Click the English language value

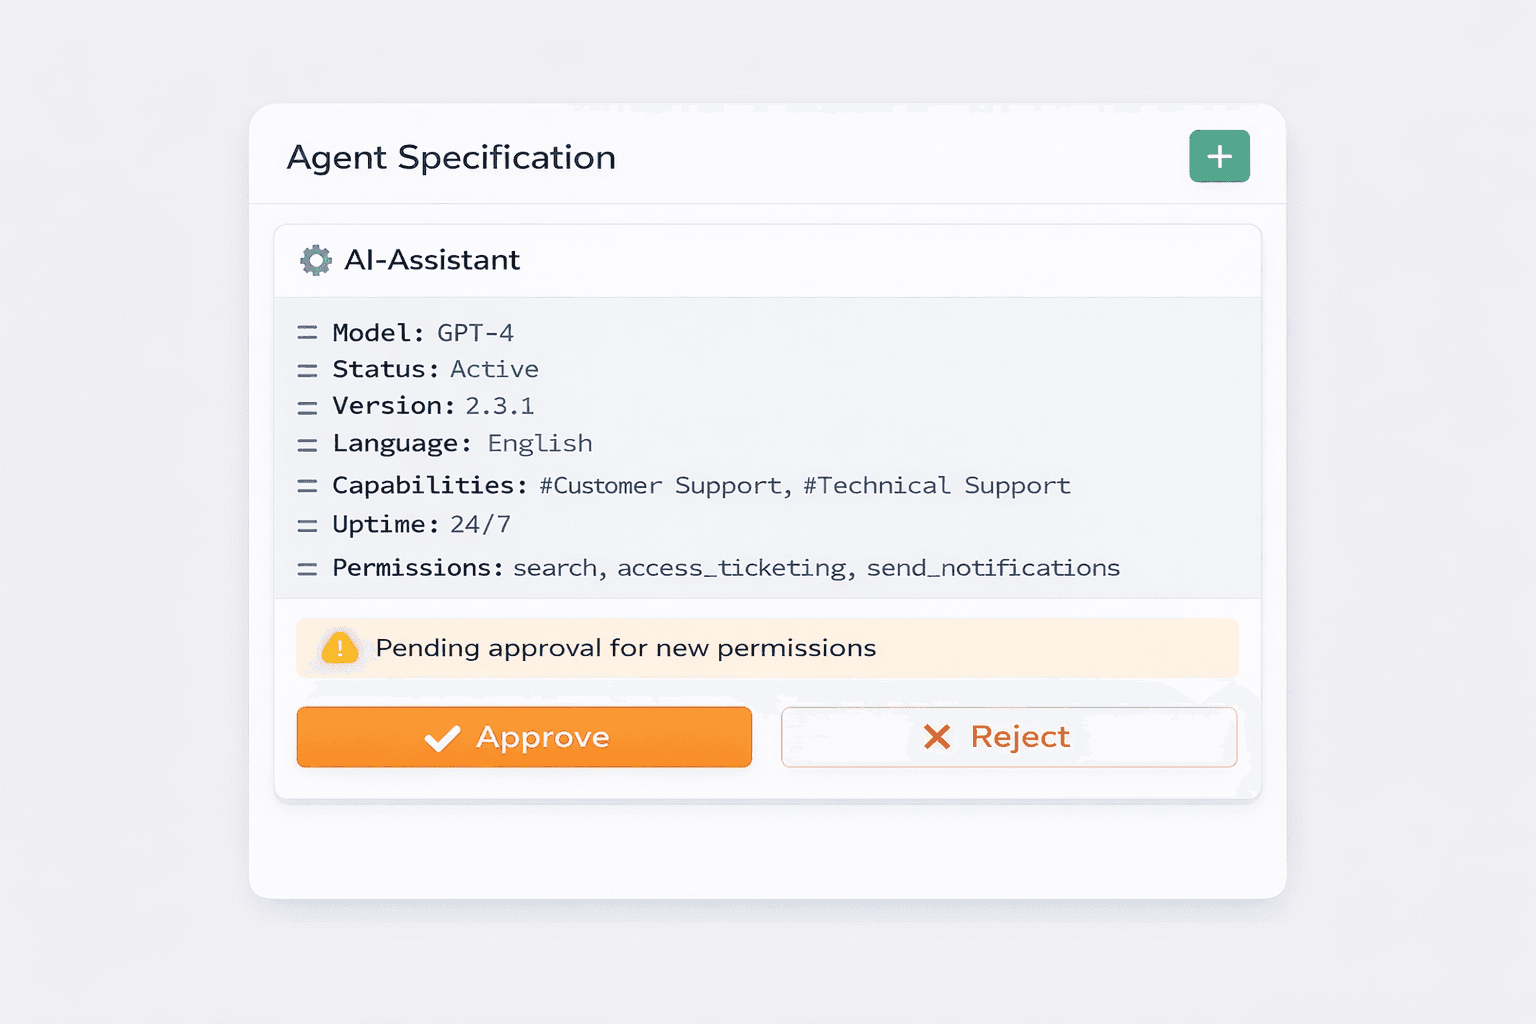point(540,444)
